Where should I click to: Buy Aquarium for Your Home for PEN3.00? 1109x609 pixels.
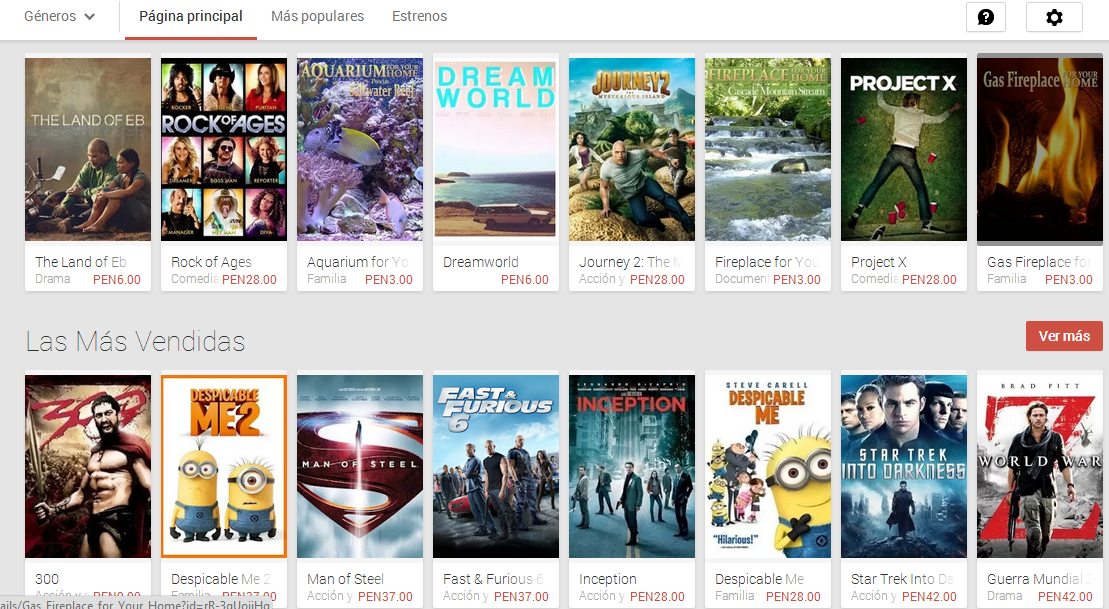[388, 279]
